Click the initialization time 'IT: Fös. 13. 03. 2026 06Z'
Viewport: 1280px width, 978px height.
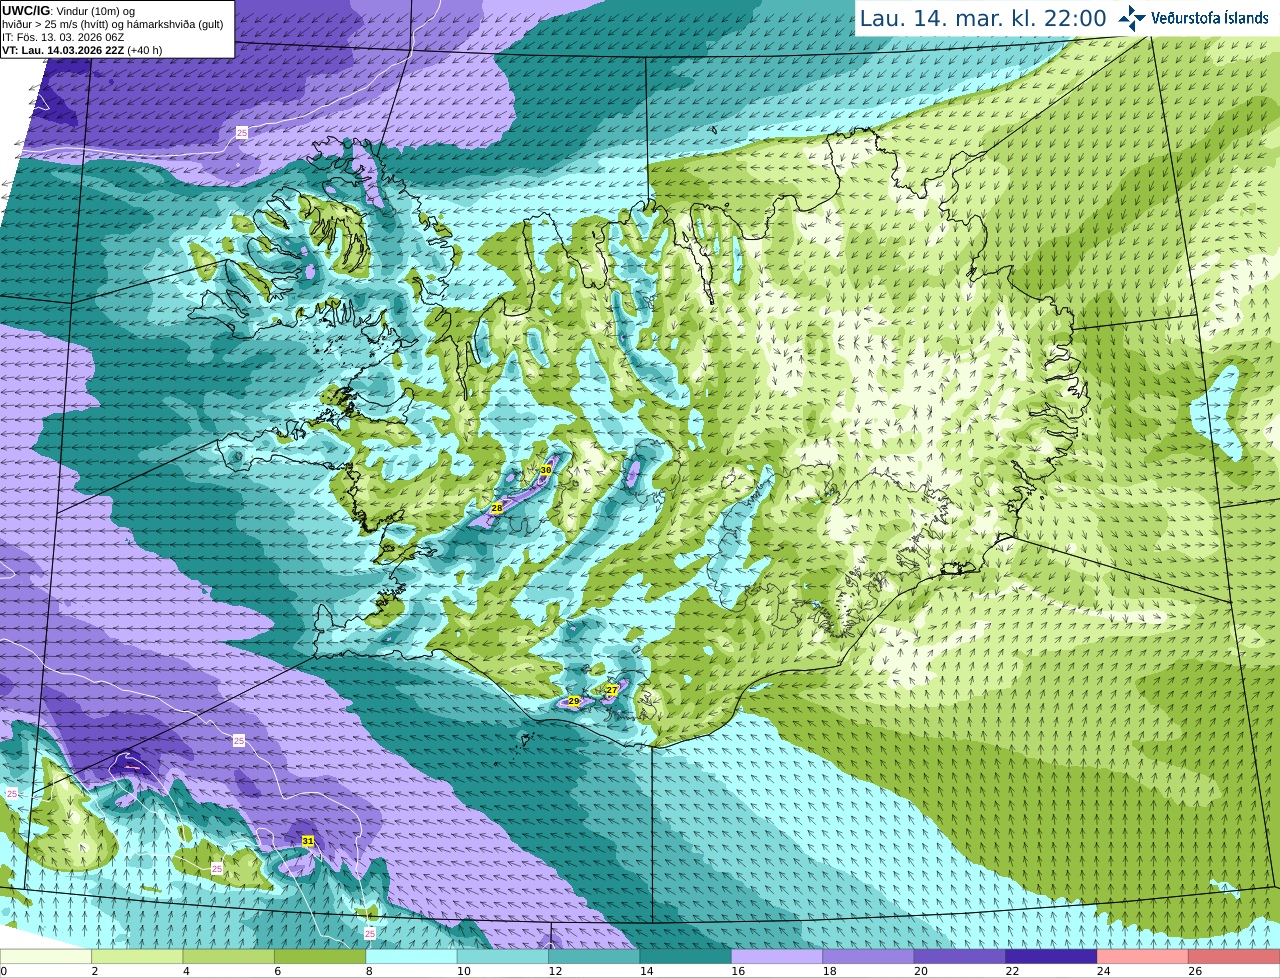[x=63, y=37]
